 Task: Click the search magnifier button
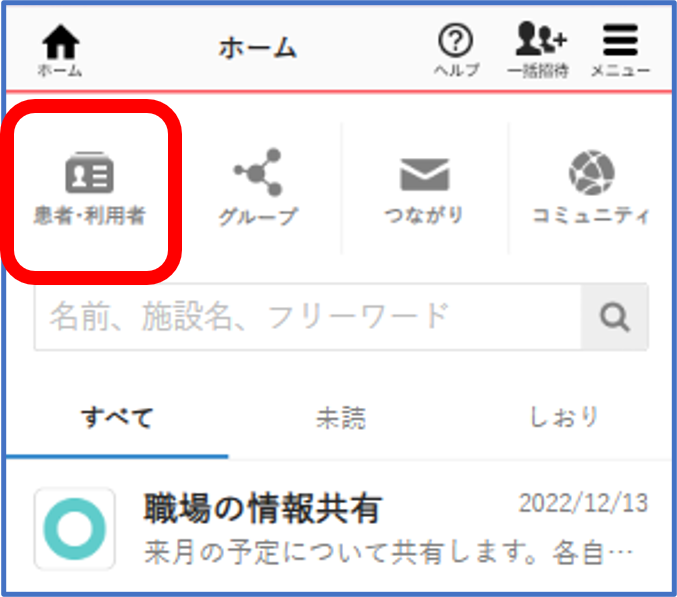click(614, 317)
